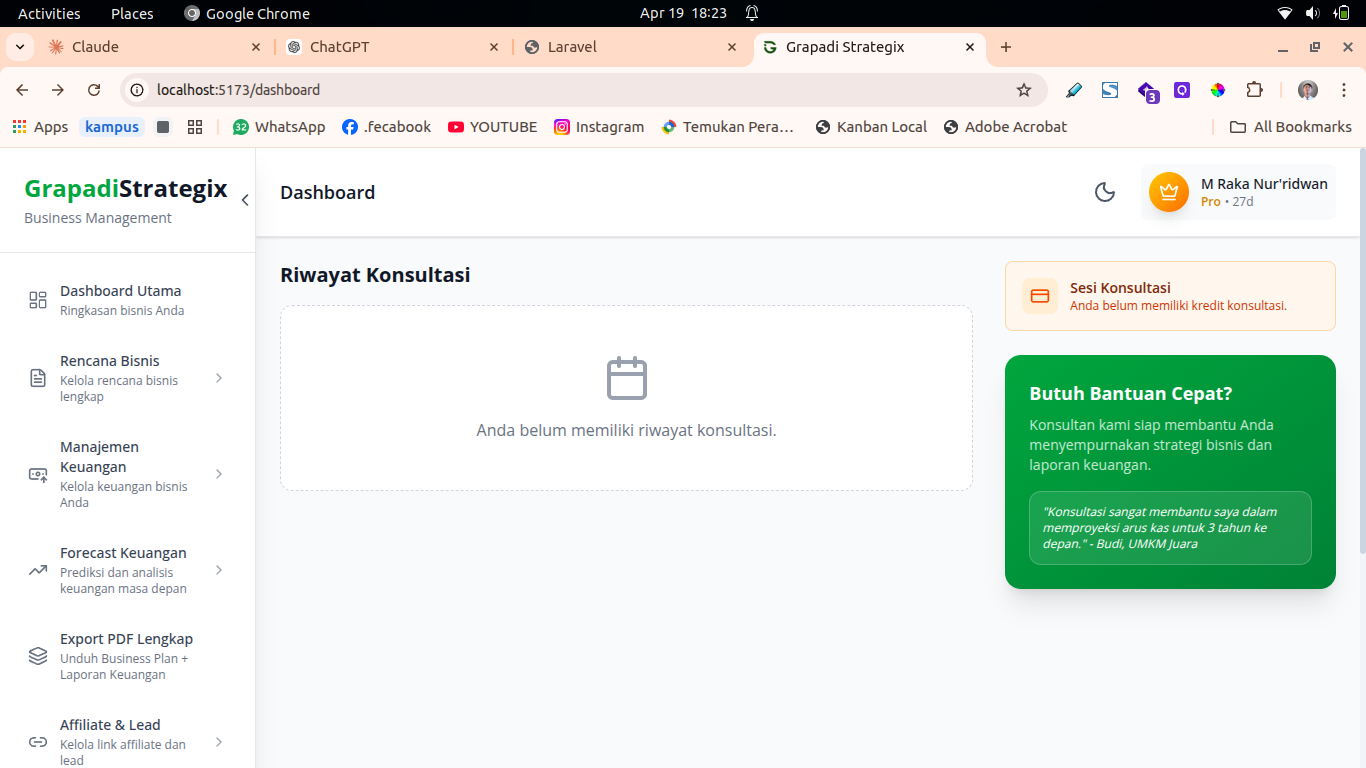Click the Export PDF Lengkap layers icon

[x=38, y=656]
